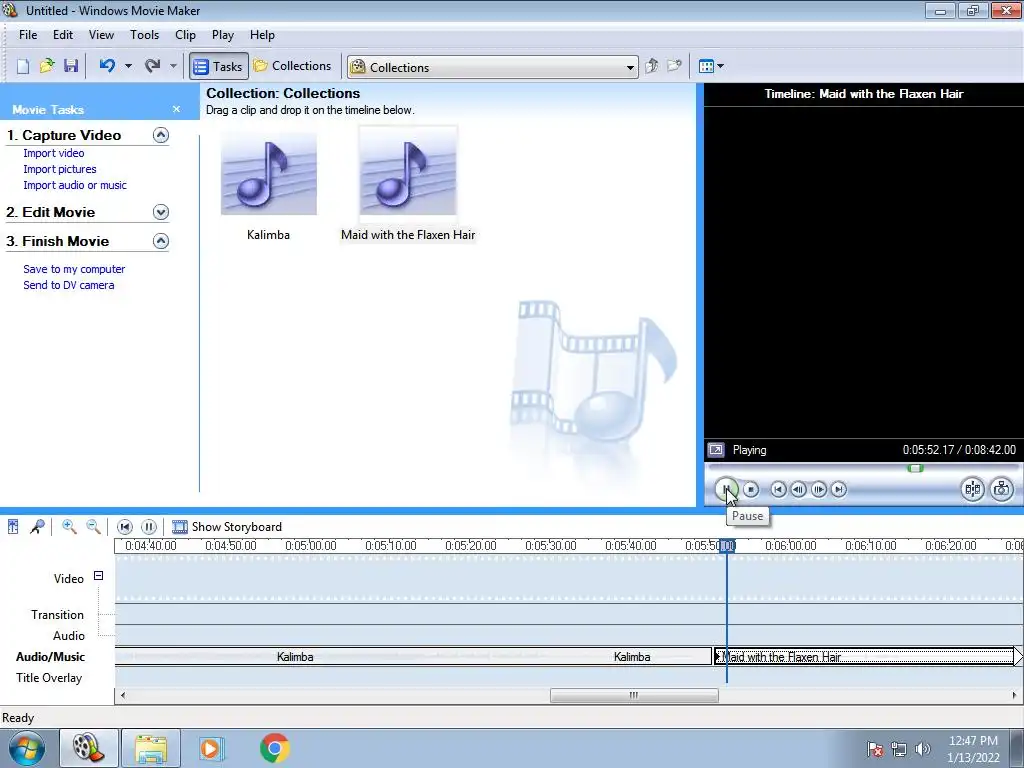
Task: Open the File menu
Action: (x=28, y=35)
